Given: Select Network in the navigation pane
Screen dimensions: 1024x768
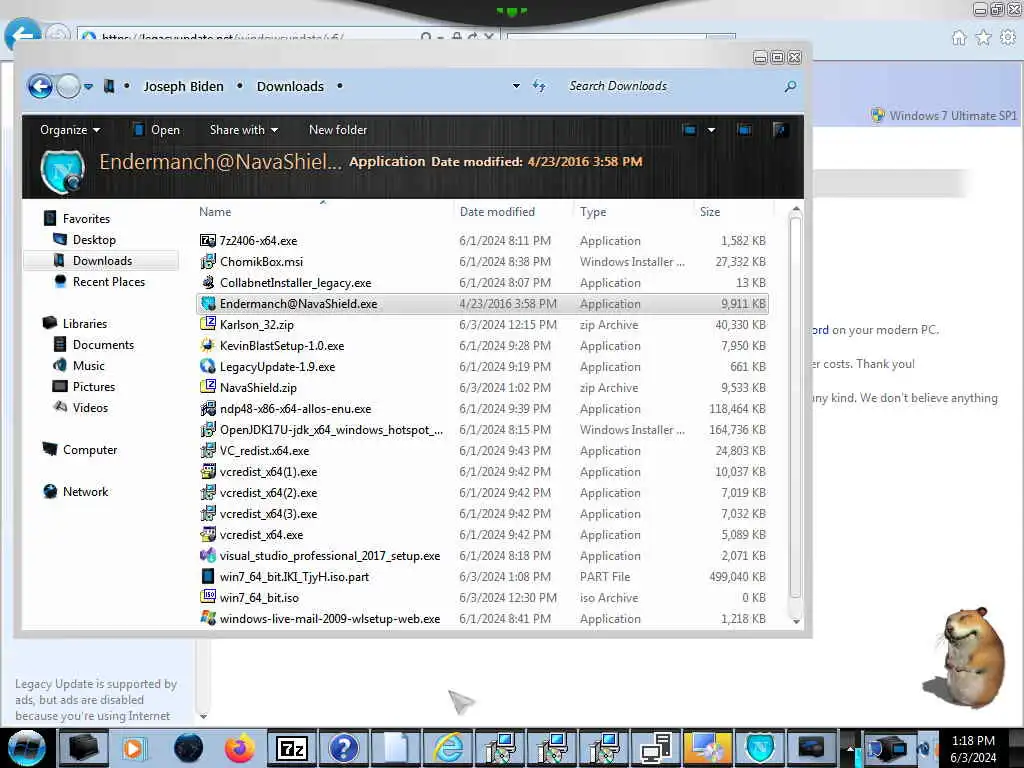Looking at the screenshot, I should (x=85, y=491).
